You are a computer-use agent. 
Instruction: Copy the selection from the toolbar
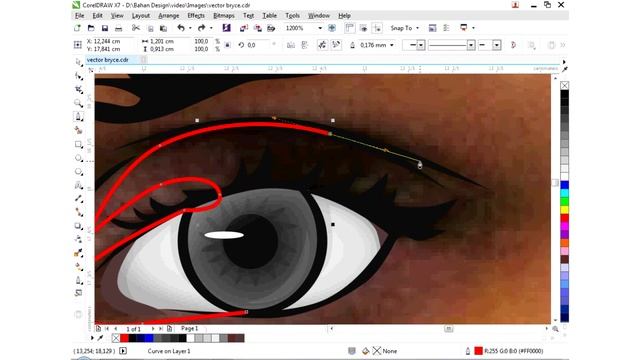click(151, 28)
